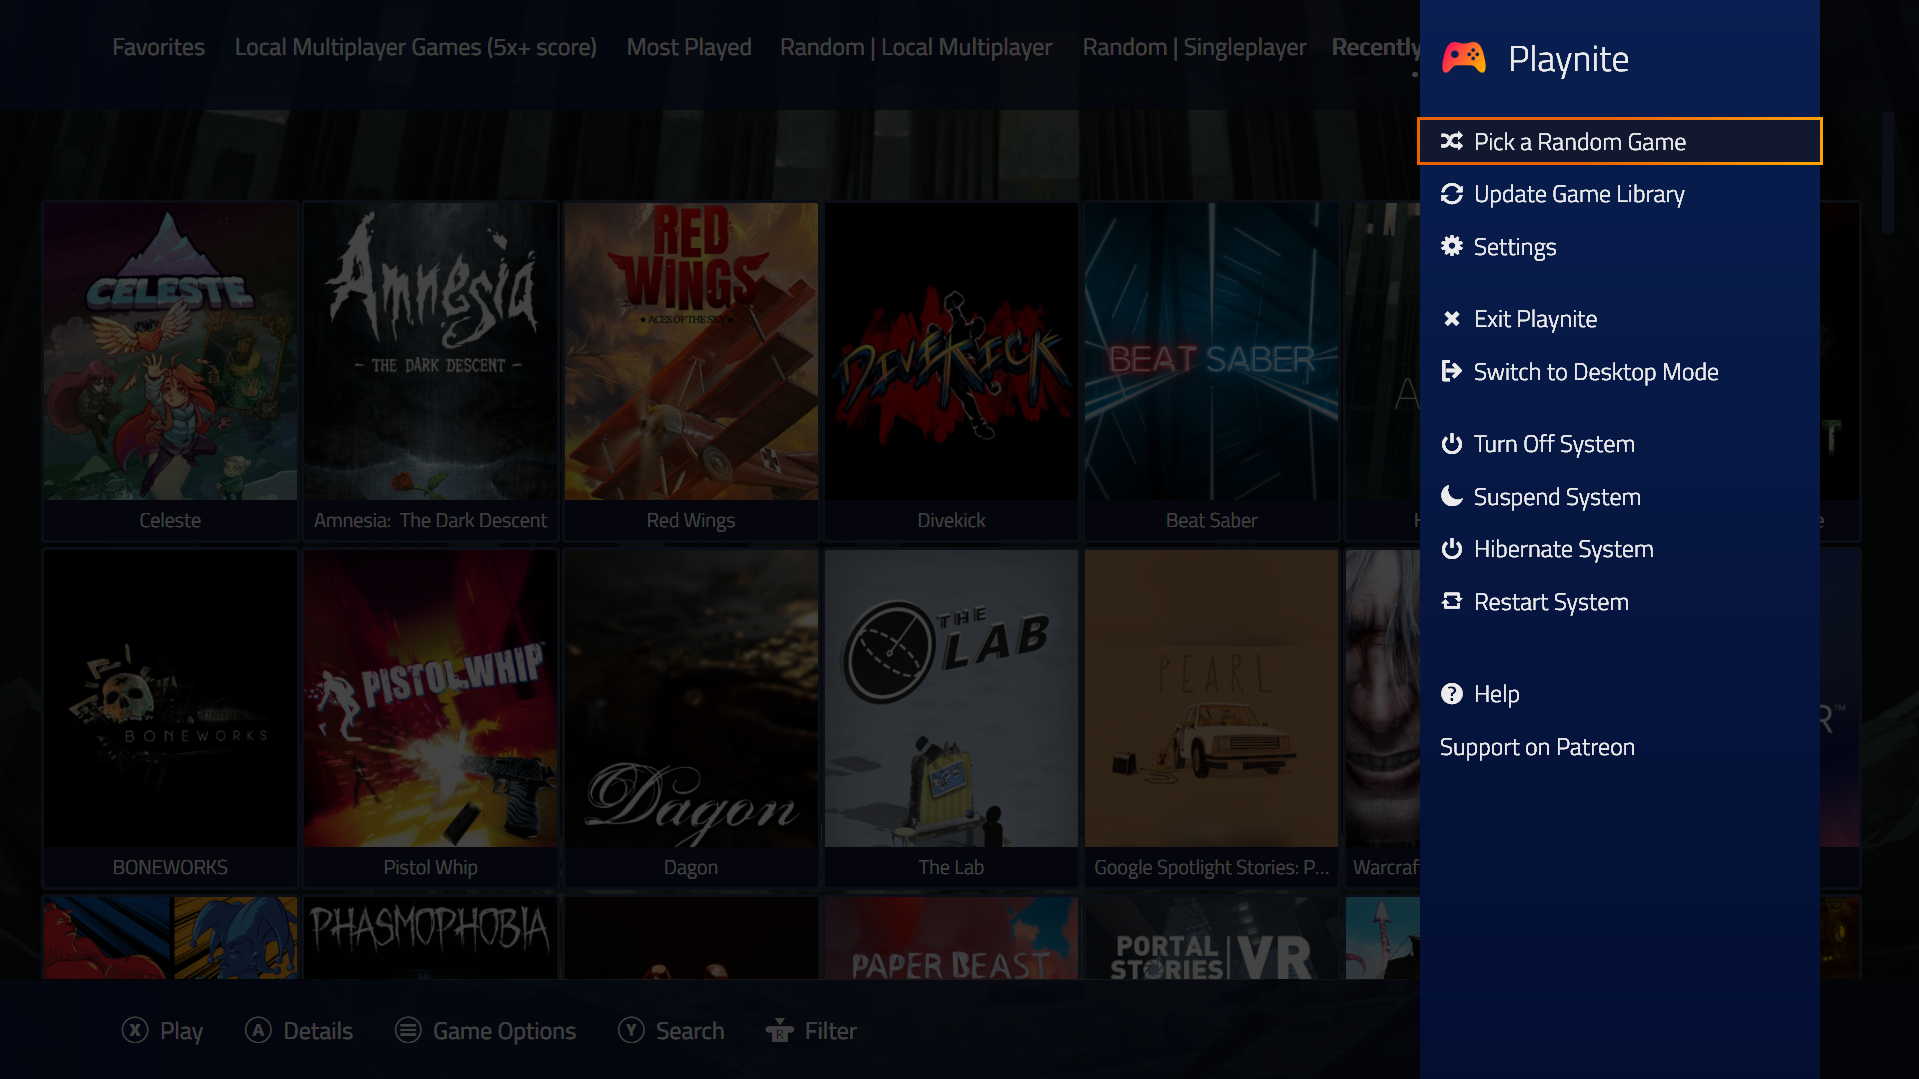
Task: Open the Celeste game thumbnail
Action: (x=170, y=352)
